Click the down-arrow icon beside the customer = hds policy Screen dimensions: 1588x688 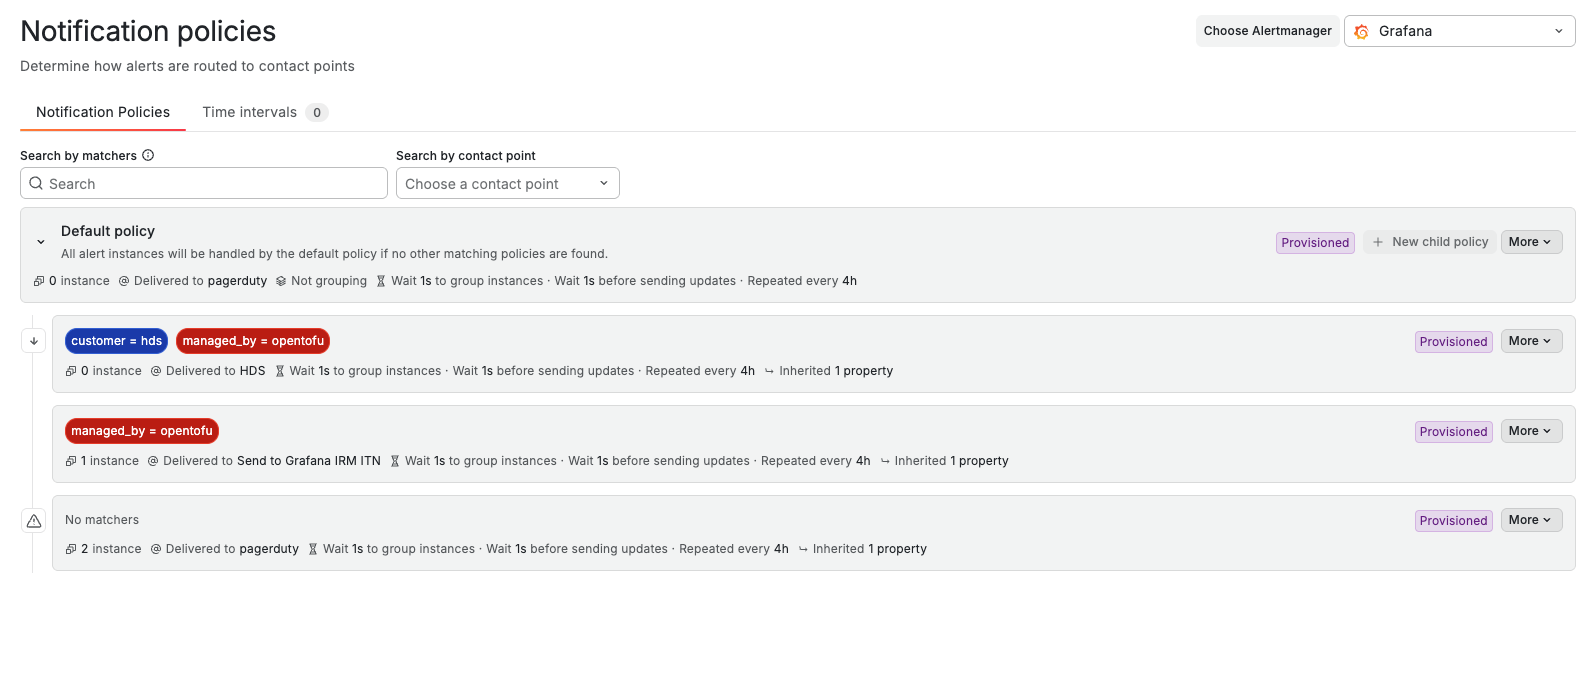[x=34, y=341]
